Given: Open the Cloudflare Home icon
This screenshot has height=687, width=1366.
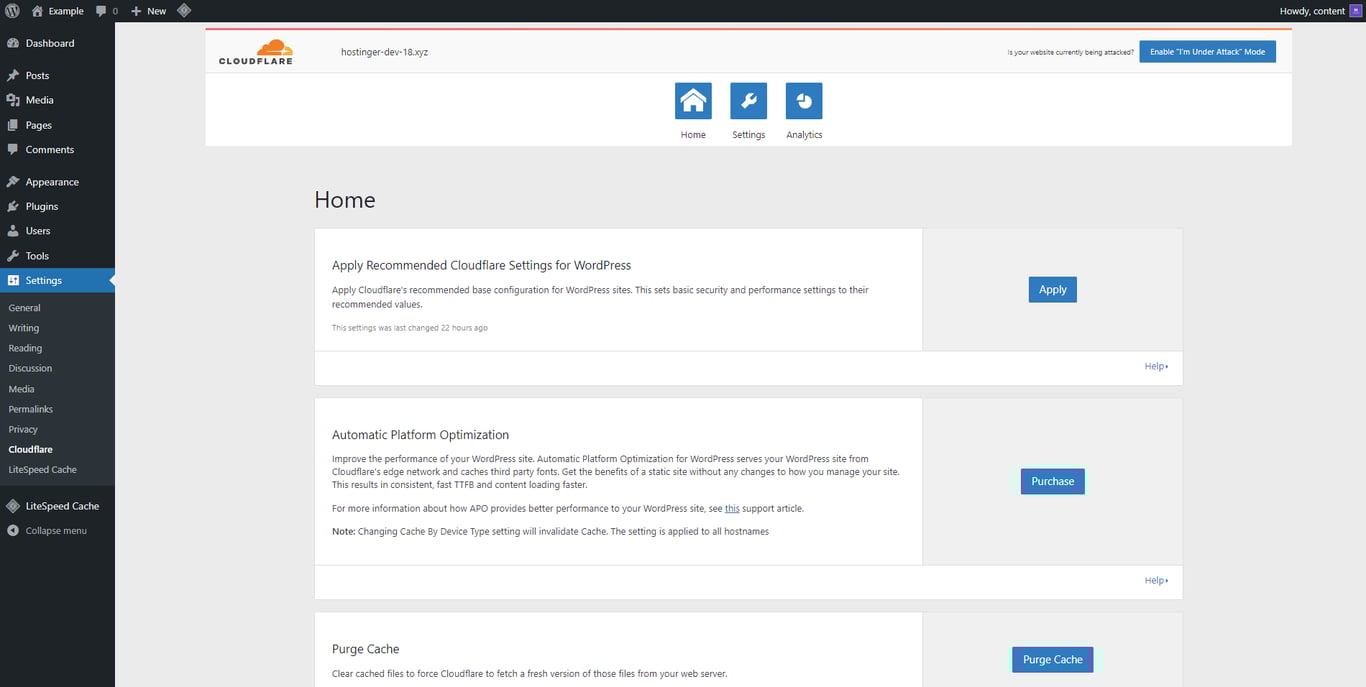Looking at the screenshot, I should (x=693, y=100).
